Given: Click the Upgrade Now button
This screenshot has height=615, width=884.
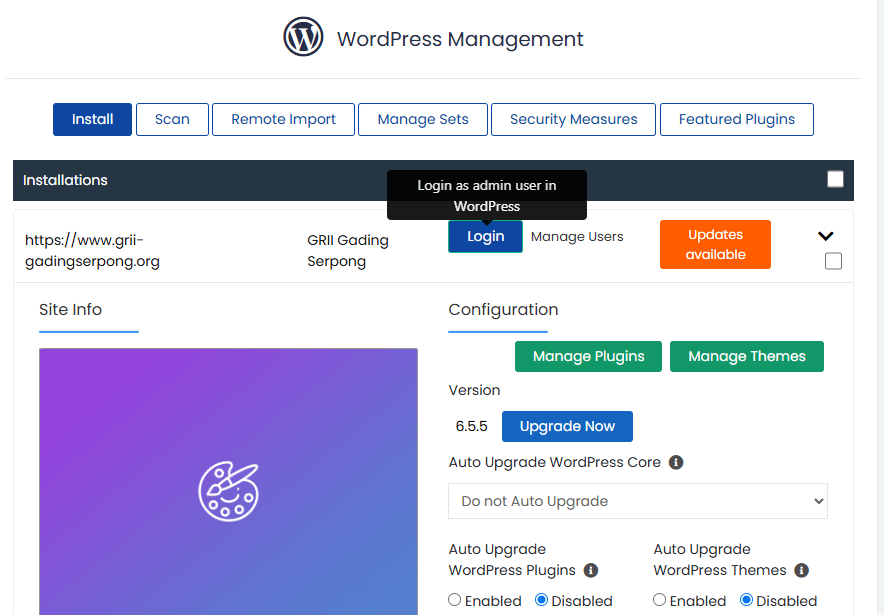Looking at the screenshot, I should tap(567, 426).
